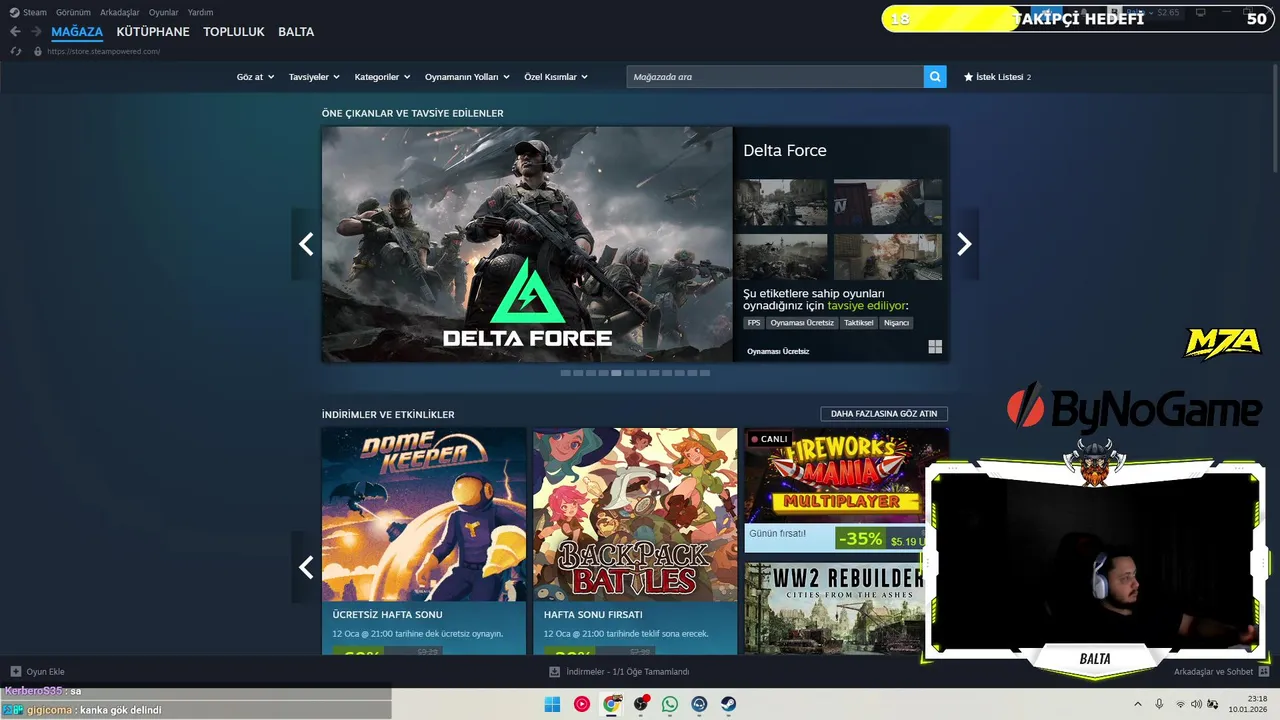1280x720 pixels.
Task: Click the microphone tray icon
Action: pos(1159,704)
